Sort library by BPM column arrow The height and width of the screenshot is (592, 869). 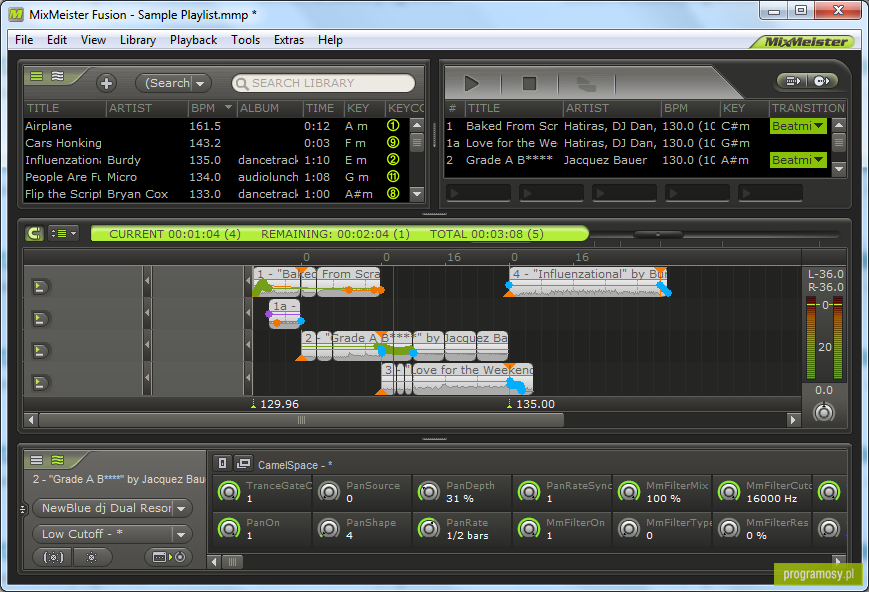[x=228, y=107]
